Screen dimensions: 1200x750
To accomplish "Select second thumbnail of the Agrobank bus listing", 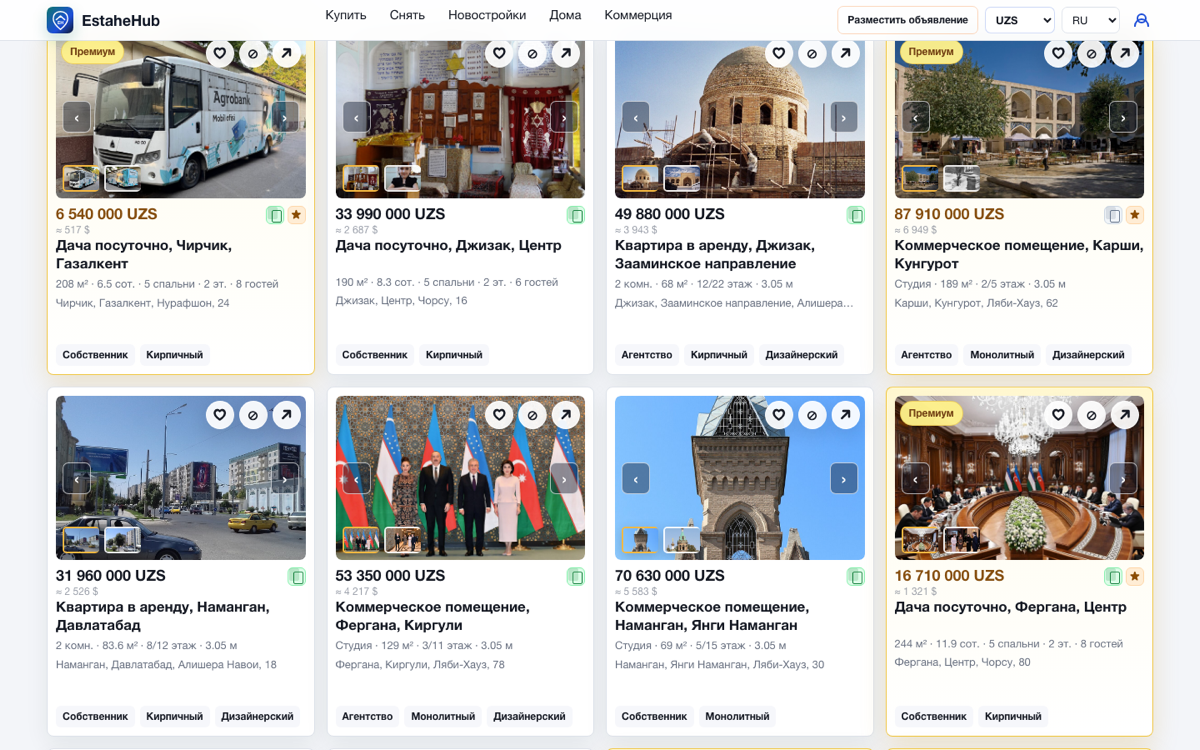I will pos(123,178).
